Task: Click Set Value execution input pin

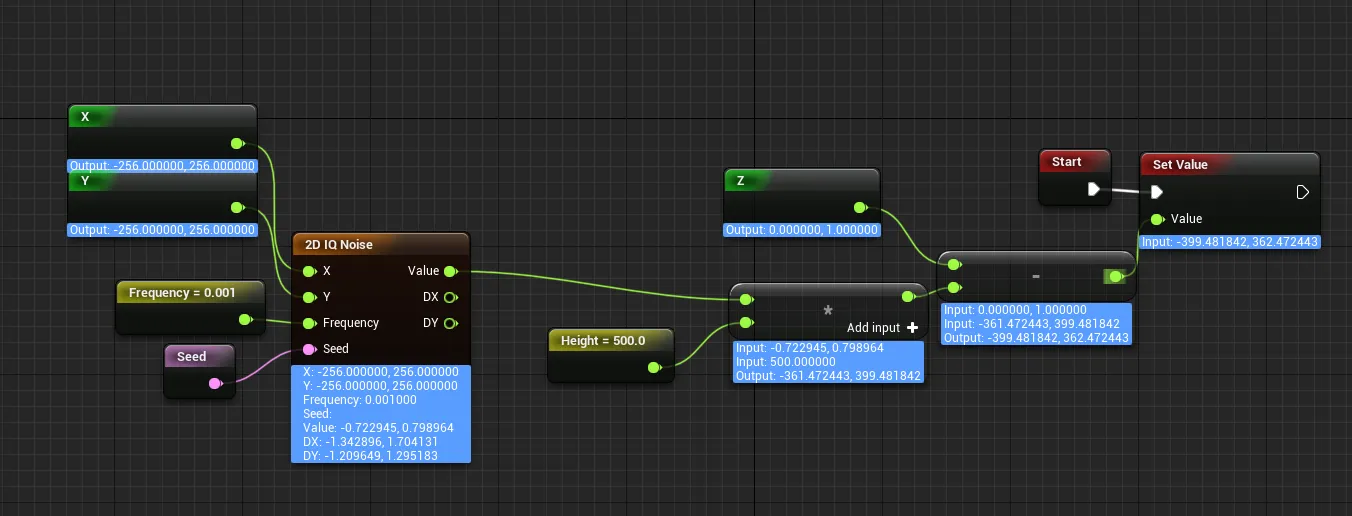Action: tap(1156, 192)
